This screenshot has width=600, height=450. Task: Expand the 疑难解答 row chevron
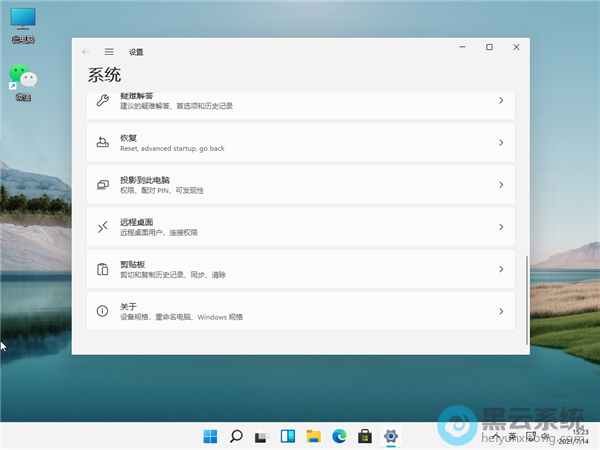coord(500,101)
